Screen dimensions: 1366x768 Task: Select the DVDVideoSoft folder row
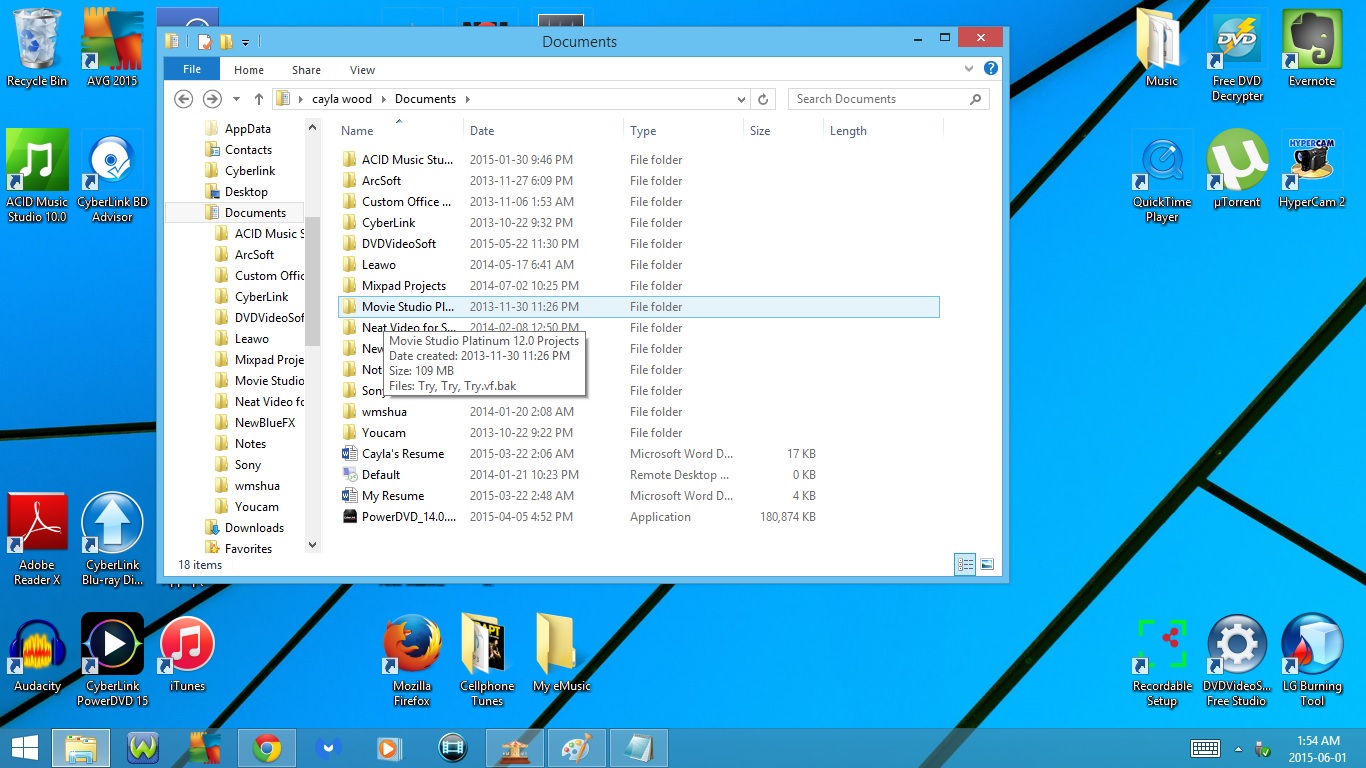coord(638,244)
